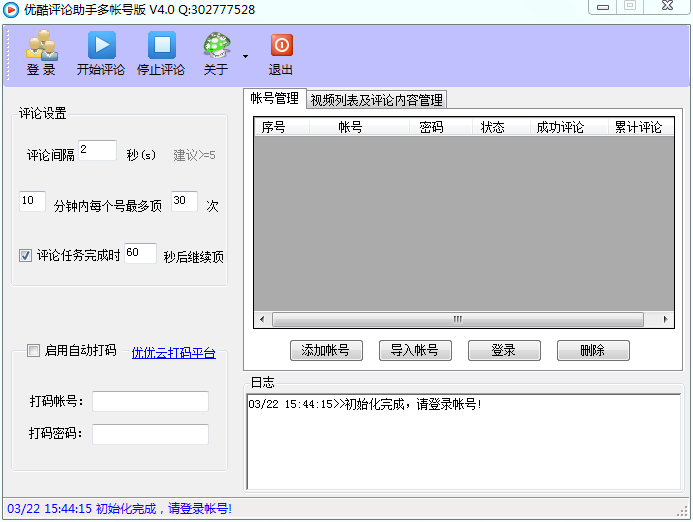693x522 pixels.
Task: Click the 成功评论 column header
Action: pyautogui.click(x=569, y=127)
